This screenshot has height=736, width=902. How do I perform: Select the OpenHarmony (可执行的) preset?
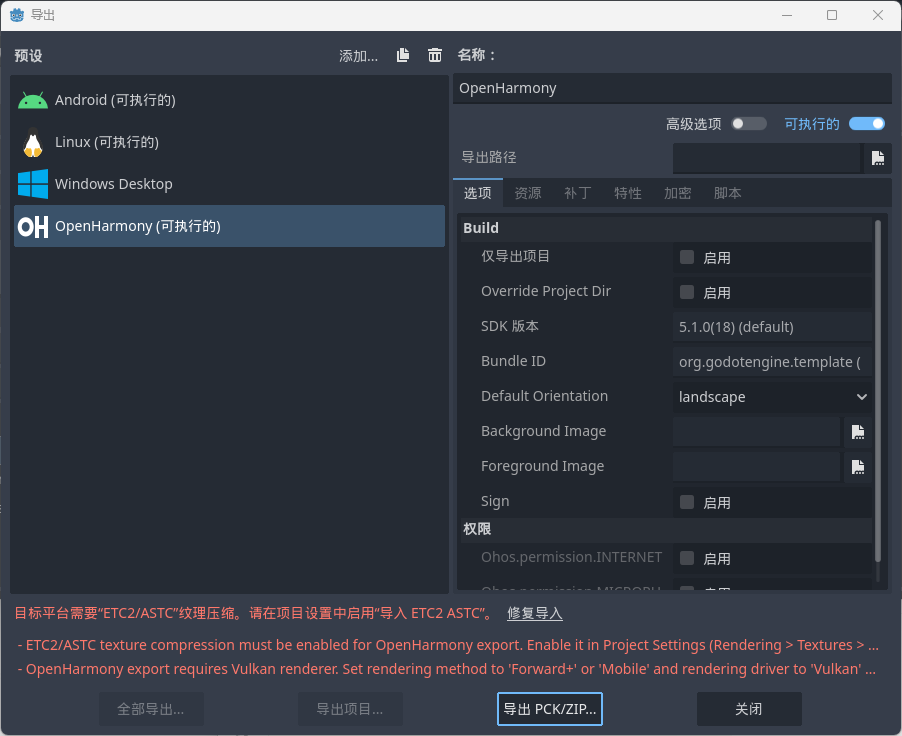(x=230, y=226)
